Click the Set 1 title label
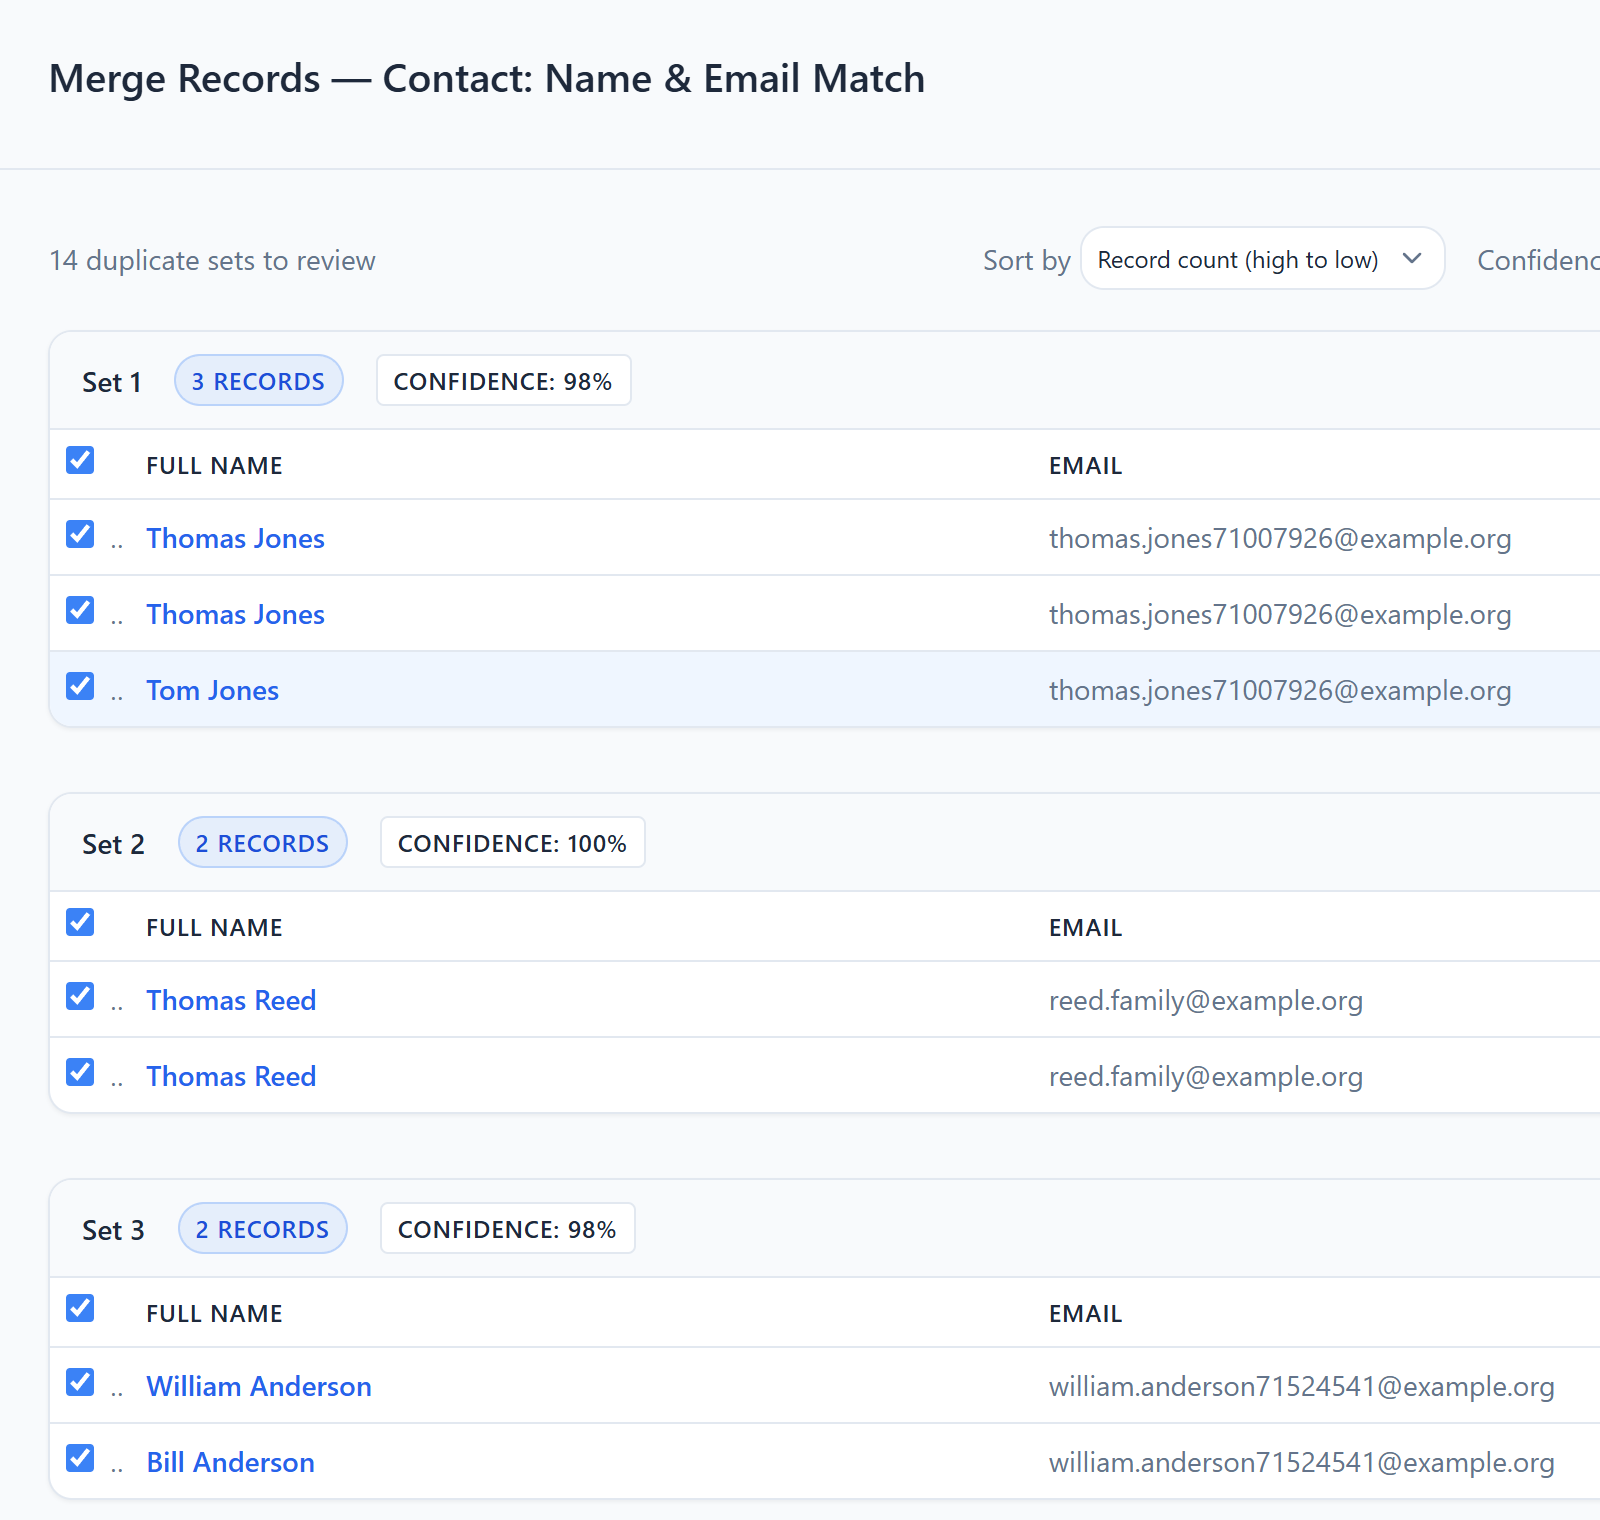The width and height of the screenshot is (1600, 1520). (112, 382)
